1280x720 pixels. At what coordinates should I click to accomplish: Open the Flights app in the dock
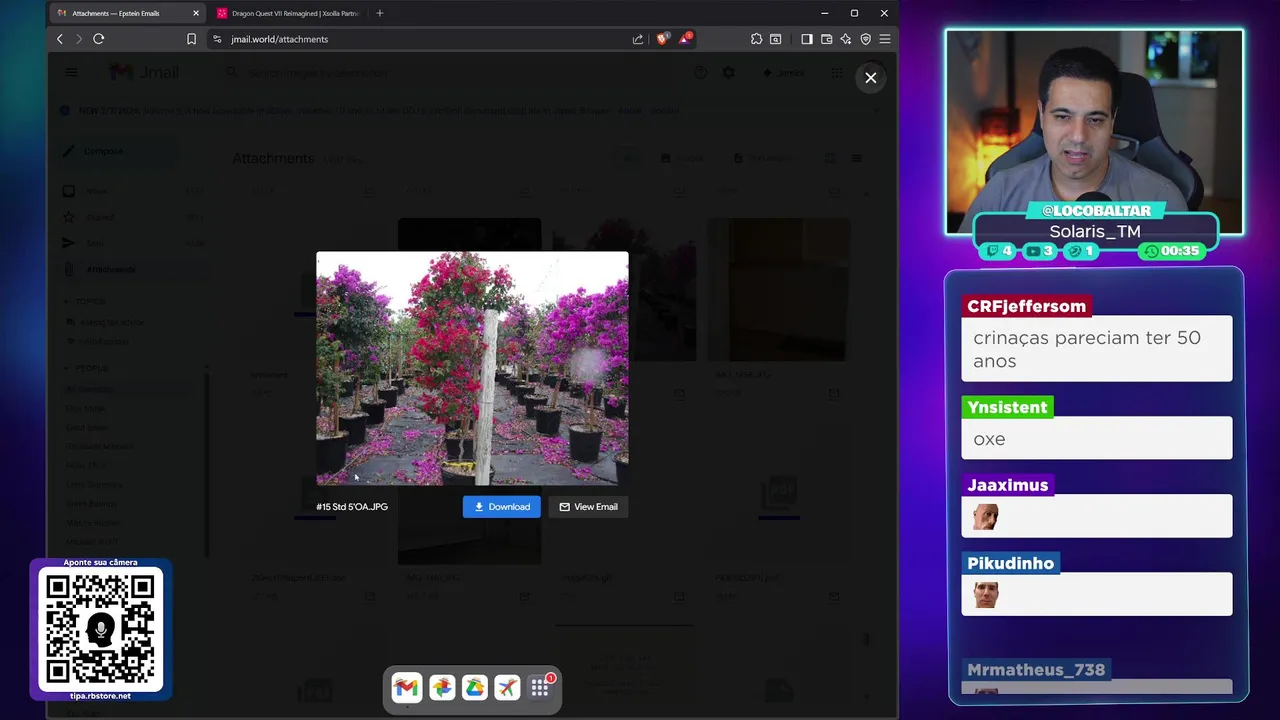tap(507, 687)
